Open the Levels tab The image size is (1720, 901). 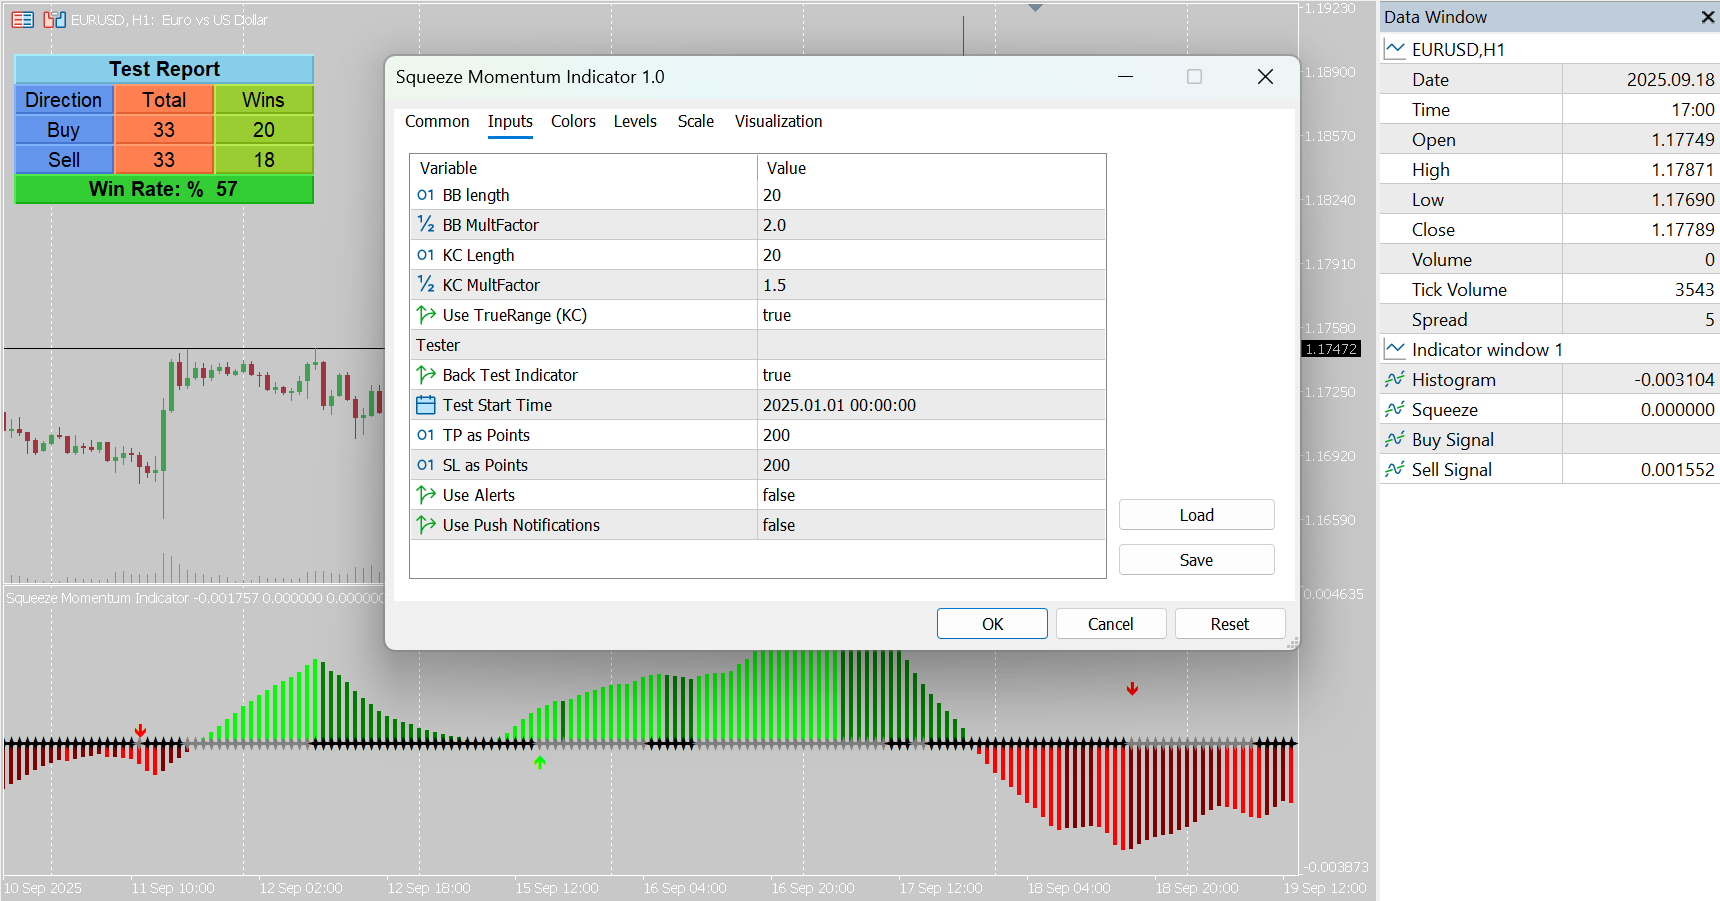pyautogui.click(x=635, y=121)
